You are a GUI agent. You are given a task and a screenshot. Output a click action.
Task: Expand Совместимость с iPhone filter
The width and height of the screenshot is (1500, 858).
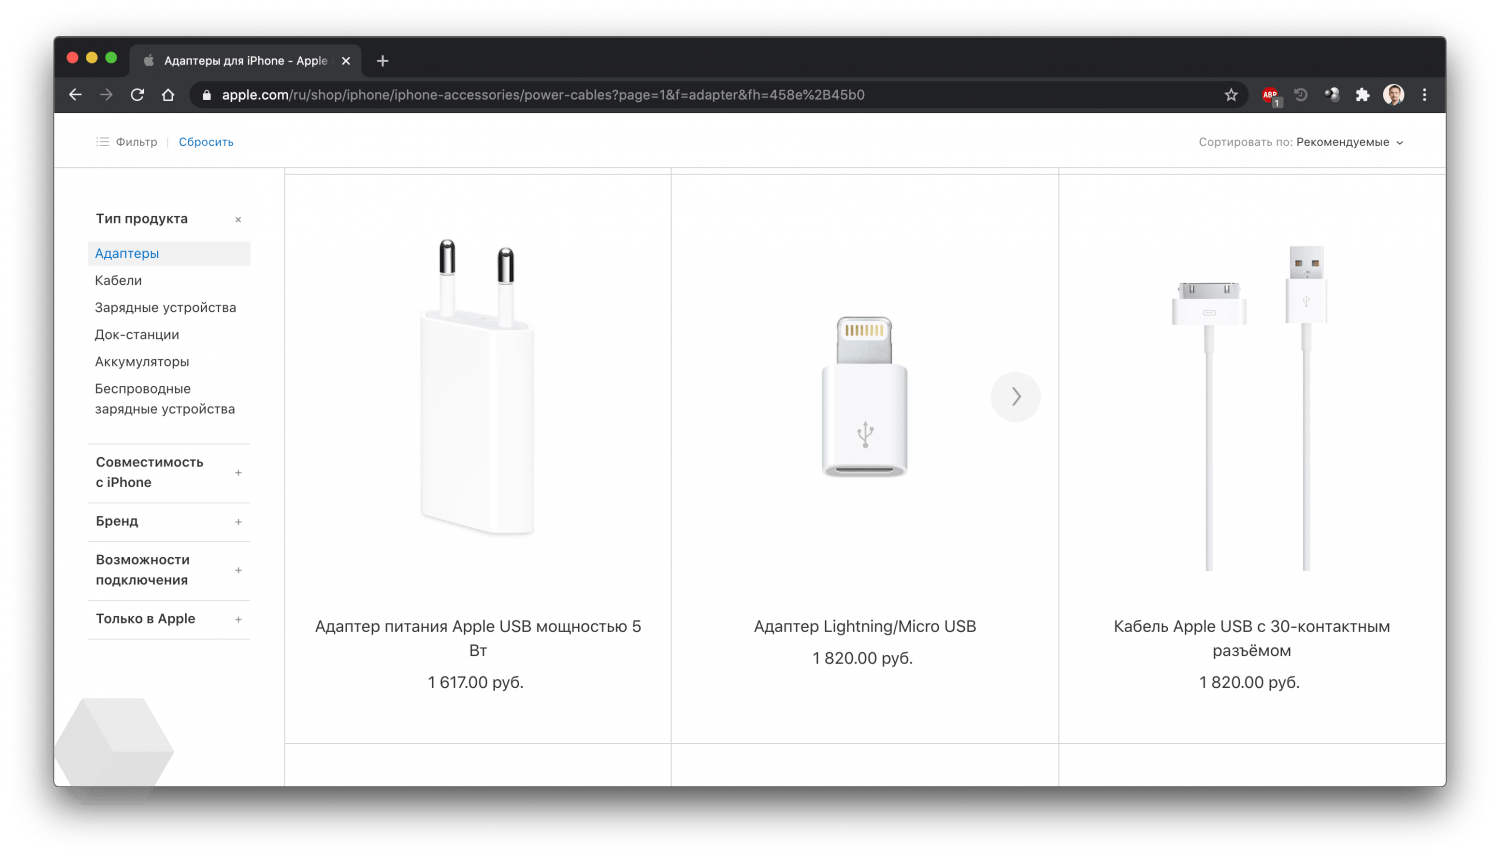click(x=169, y=473)
